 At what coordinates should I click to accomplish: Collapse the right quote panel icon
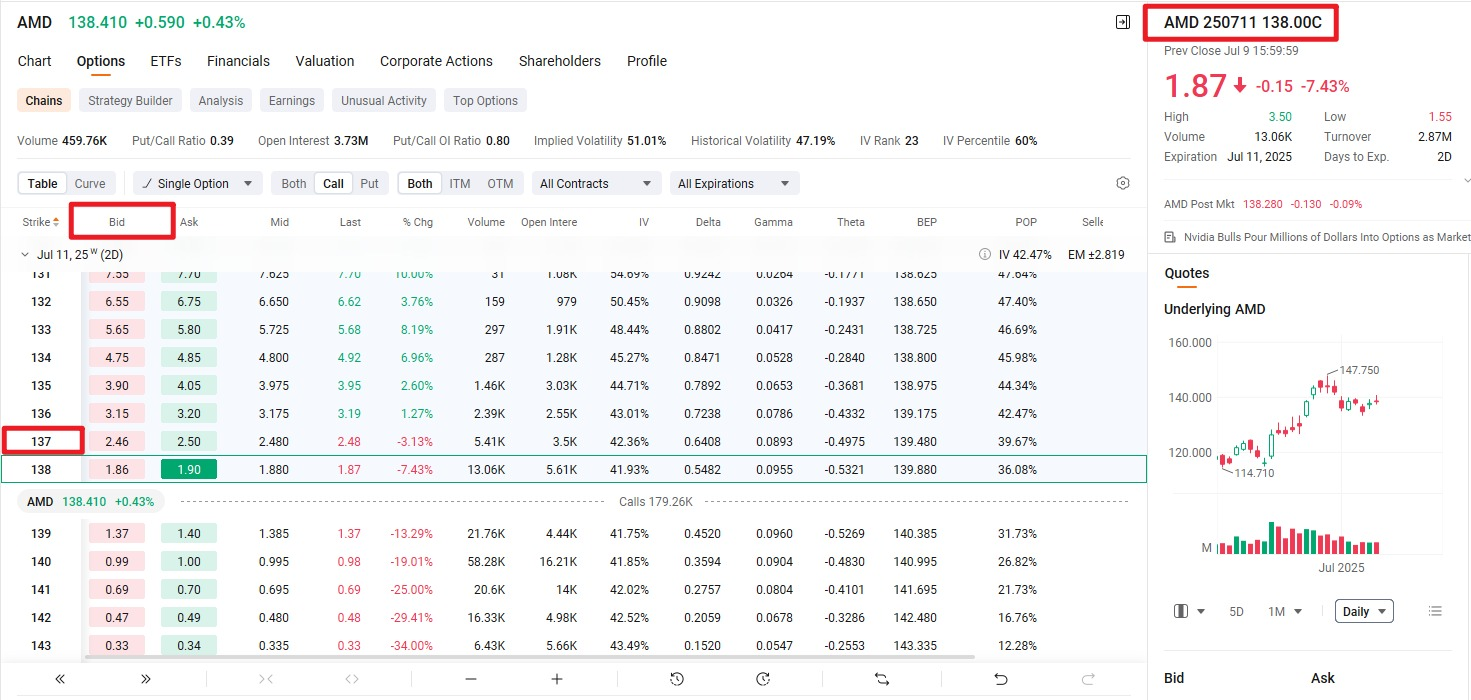coord(1122,22)
